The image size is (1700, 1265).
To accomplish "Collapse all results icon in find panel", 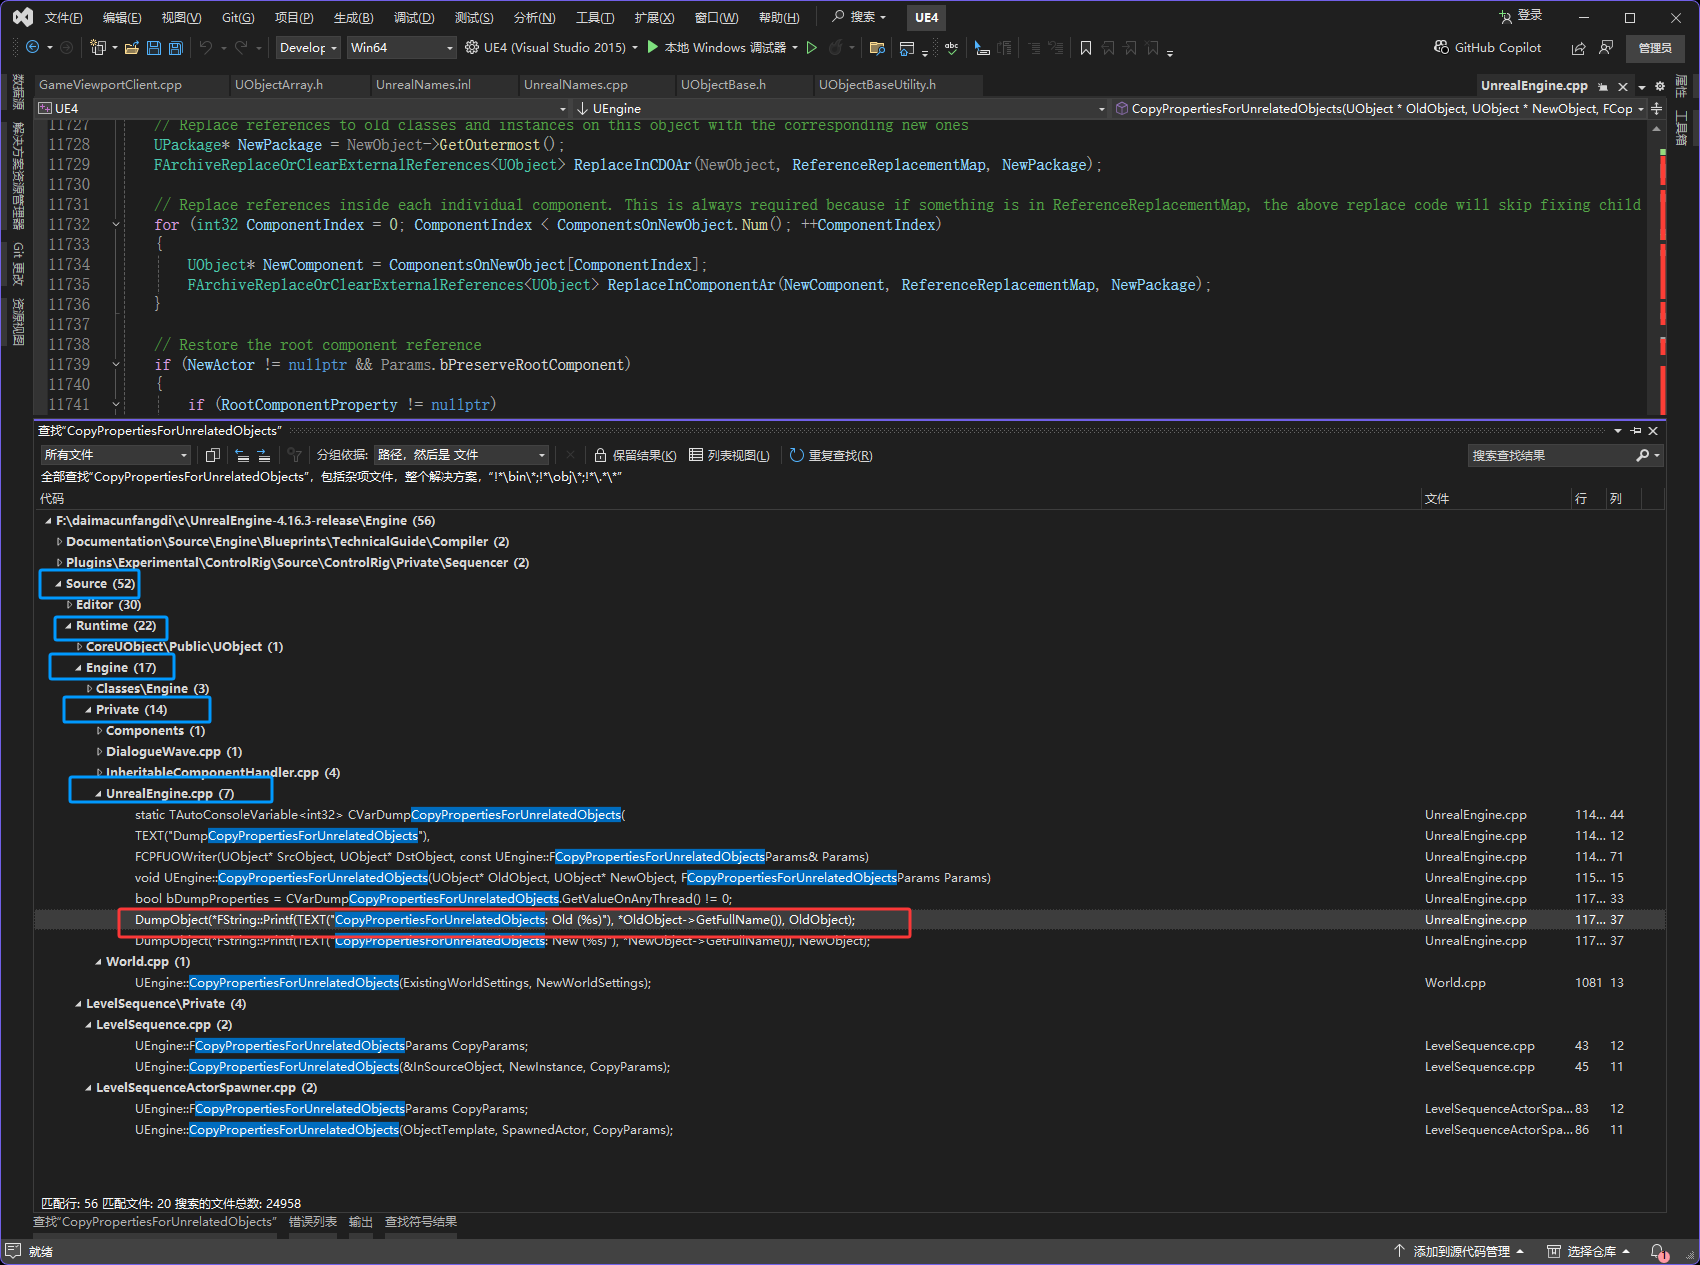I will (x=242, y=455).
